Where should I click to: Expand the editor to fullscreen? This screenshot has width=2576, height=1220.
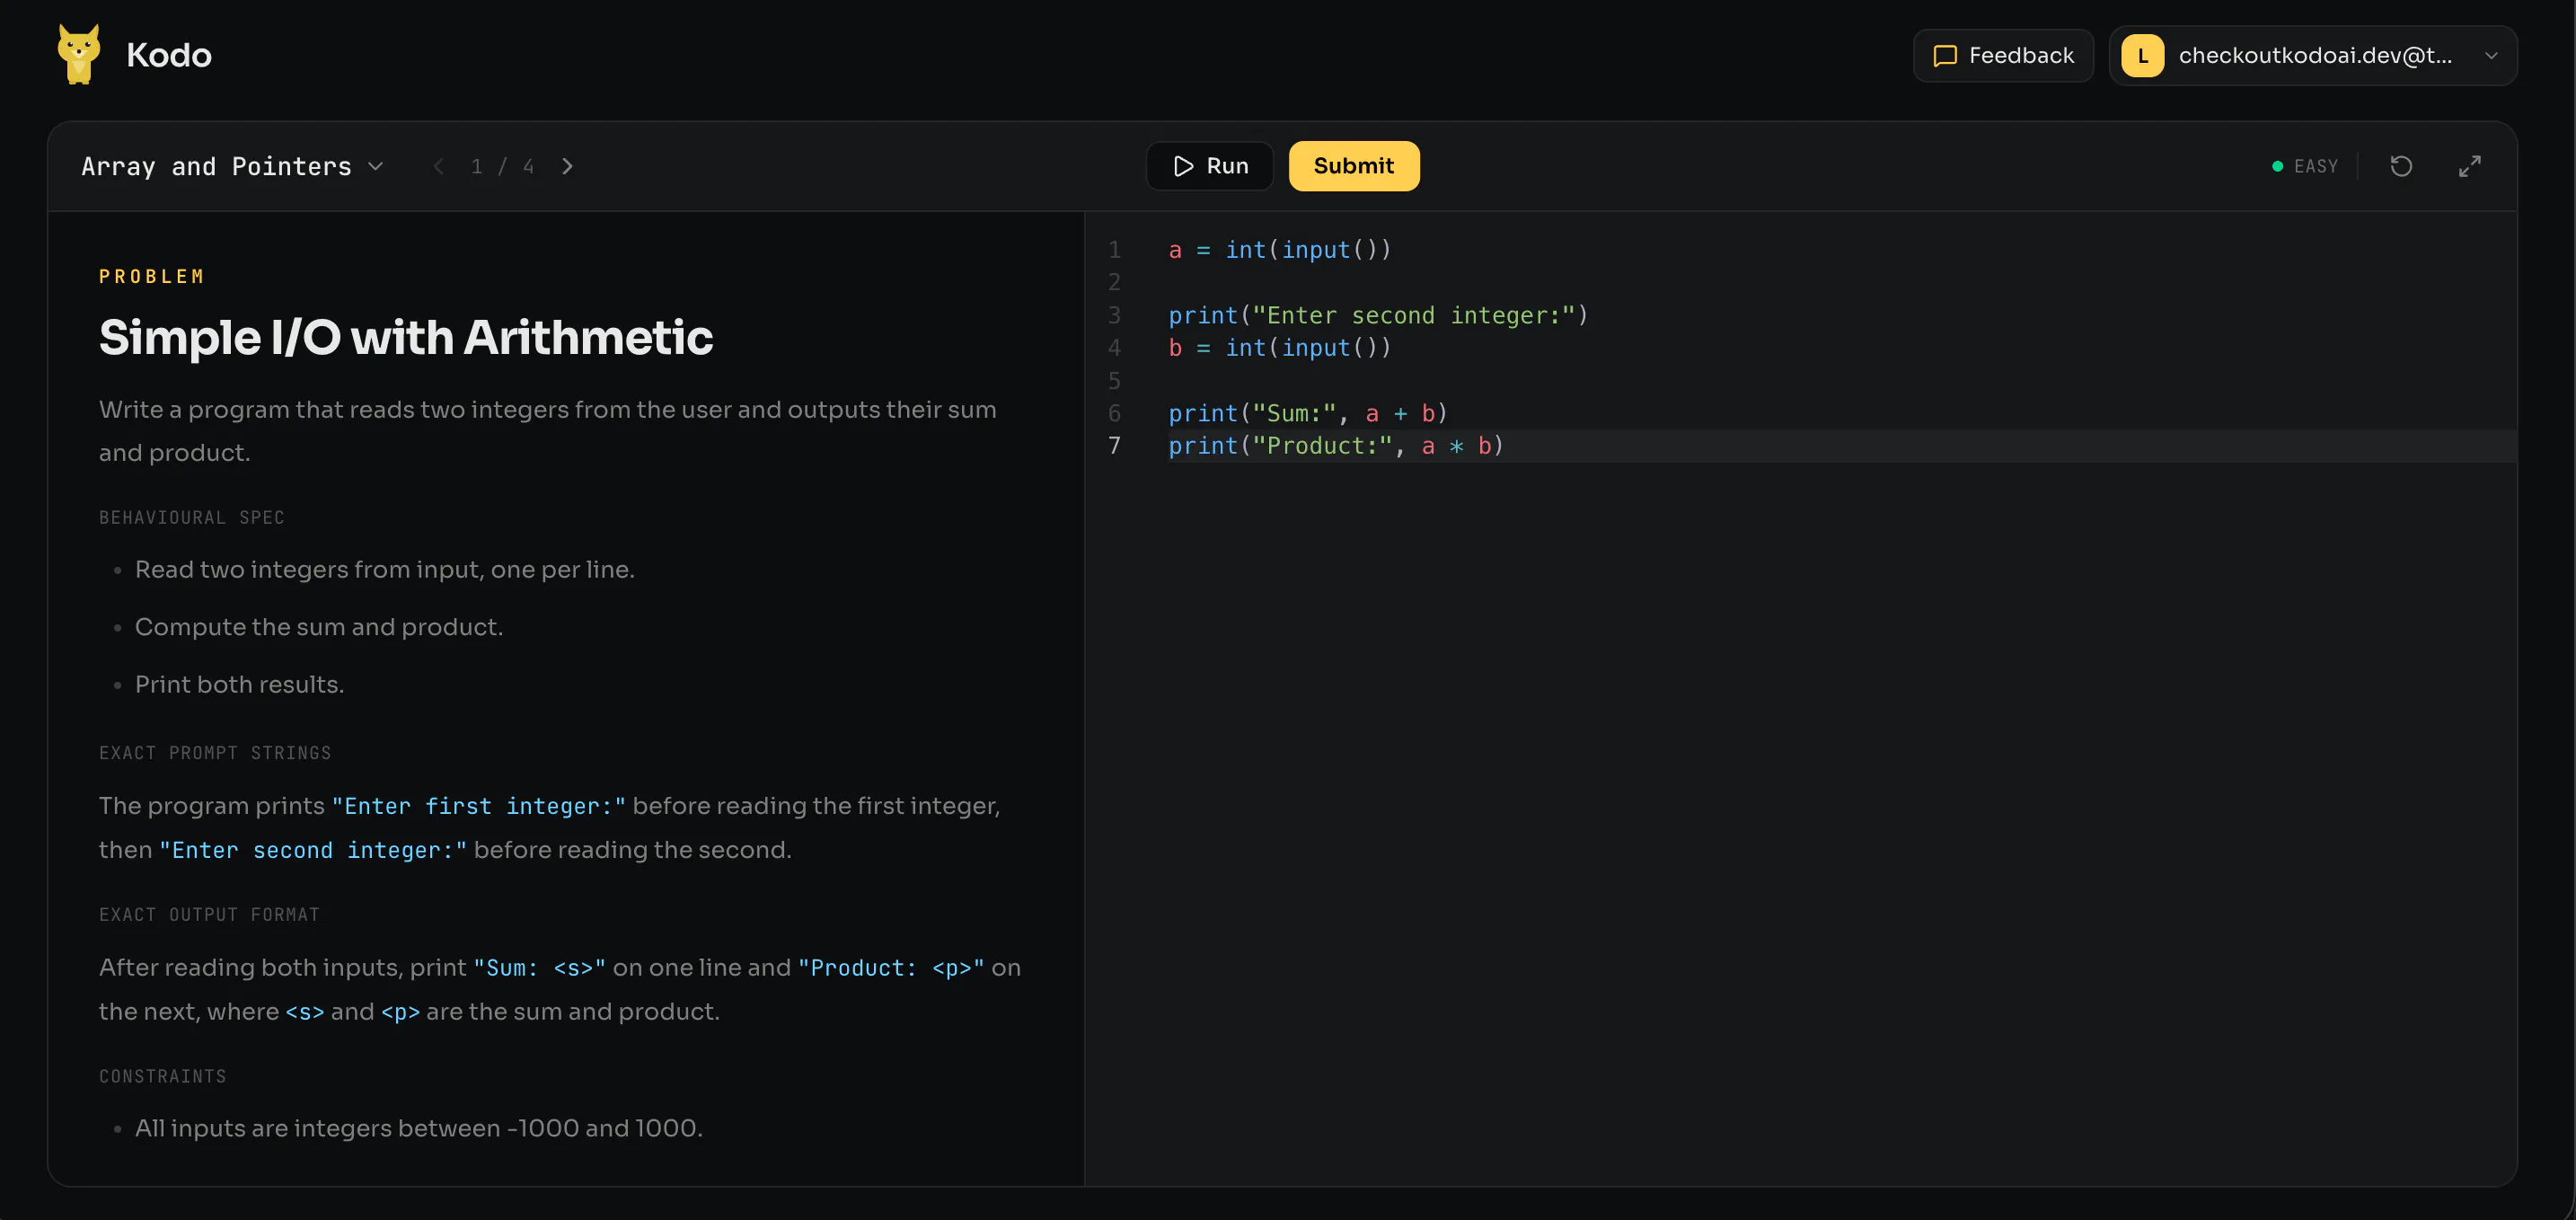click(2469, 166)
